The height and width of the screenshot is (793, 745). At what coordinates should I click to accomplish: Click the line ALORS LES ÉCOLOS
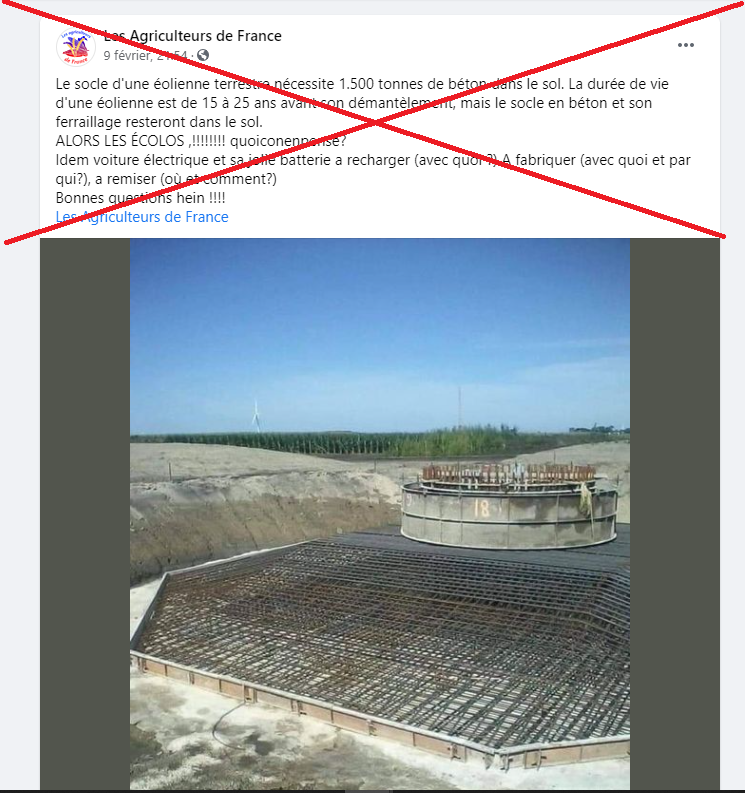coord(201,141)
